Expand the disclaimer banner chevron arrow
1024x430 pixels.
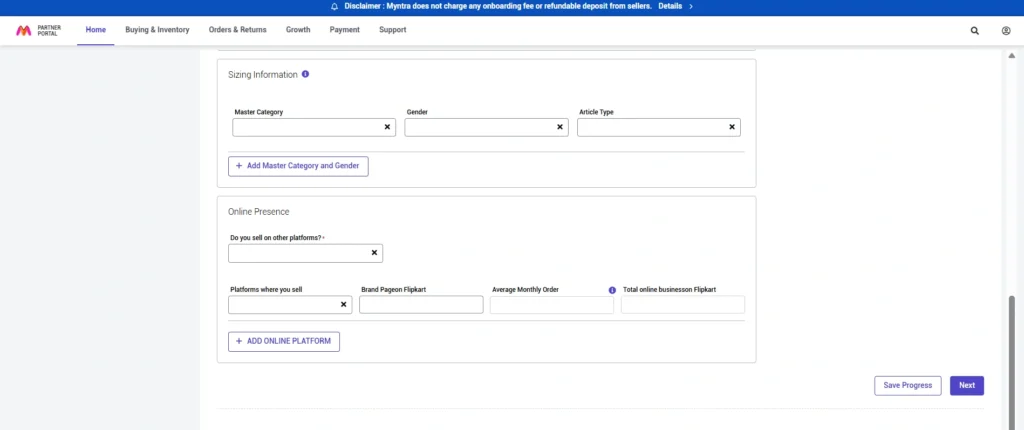[x=691, y=6]
